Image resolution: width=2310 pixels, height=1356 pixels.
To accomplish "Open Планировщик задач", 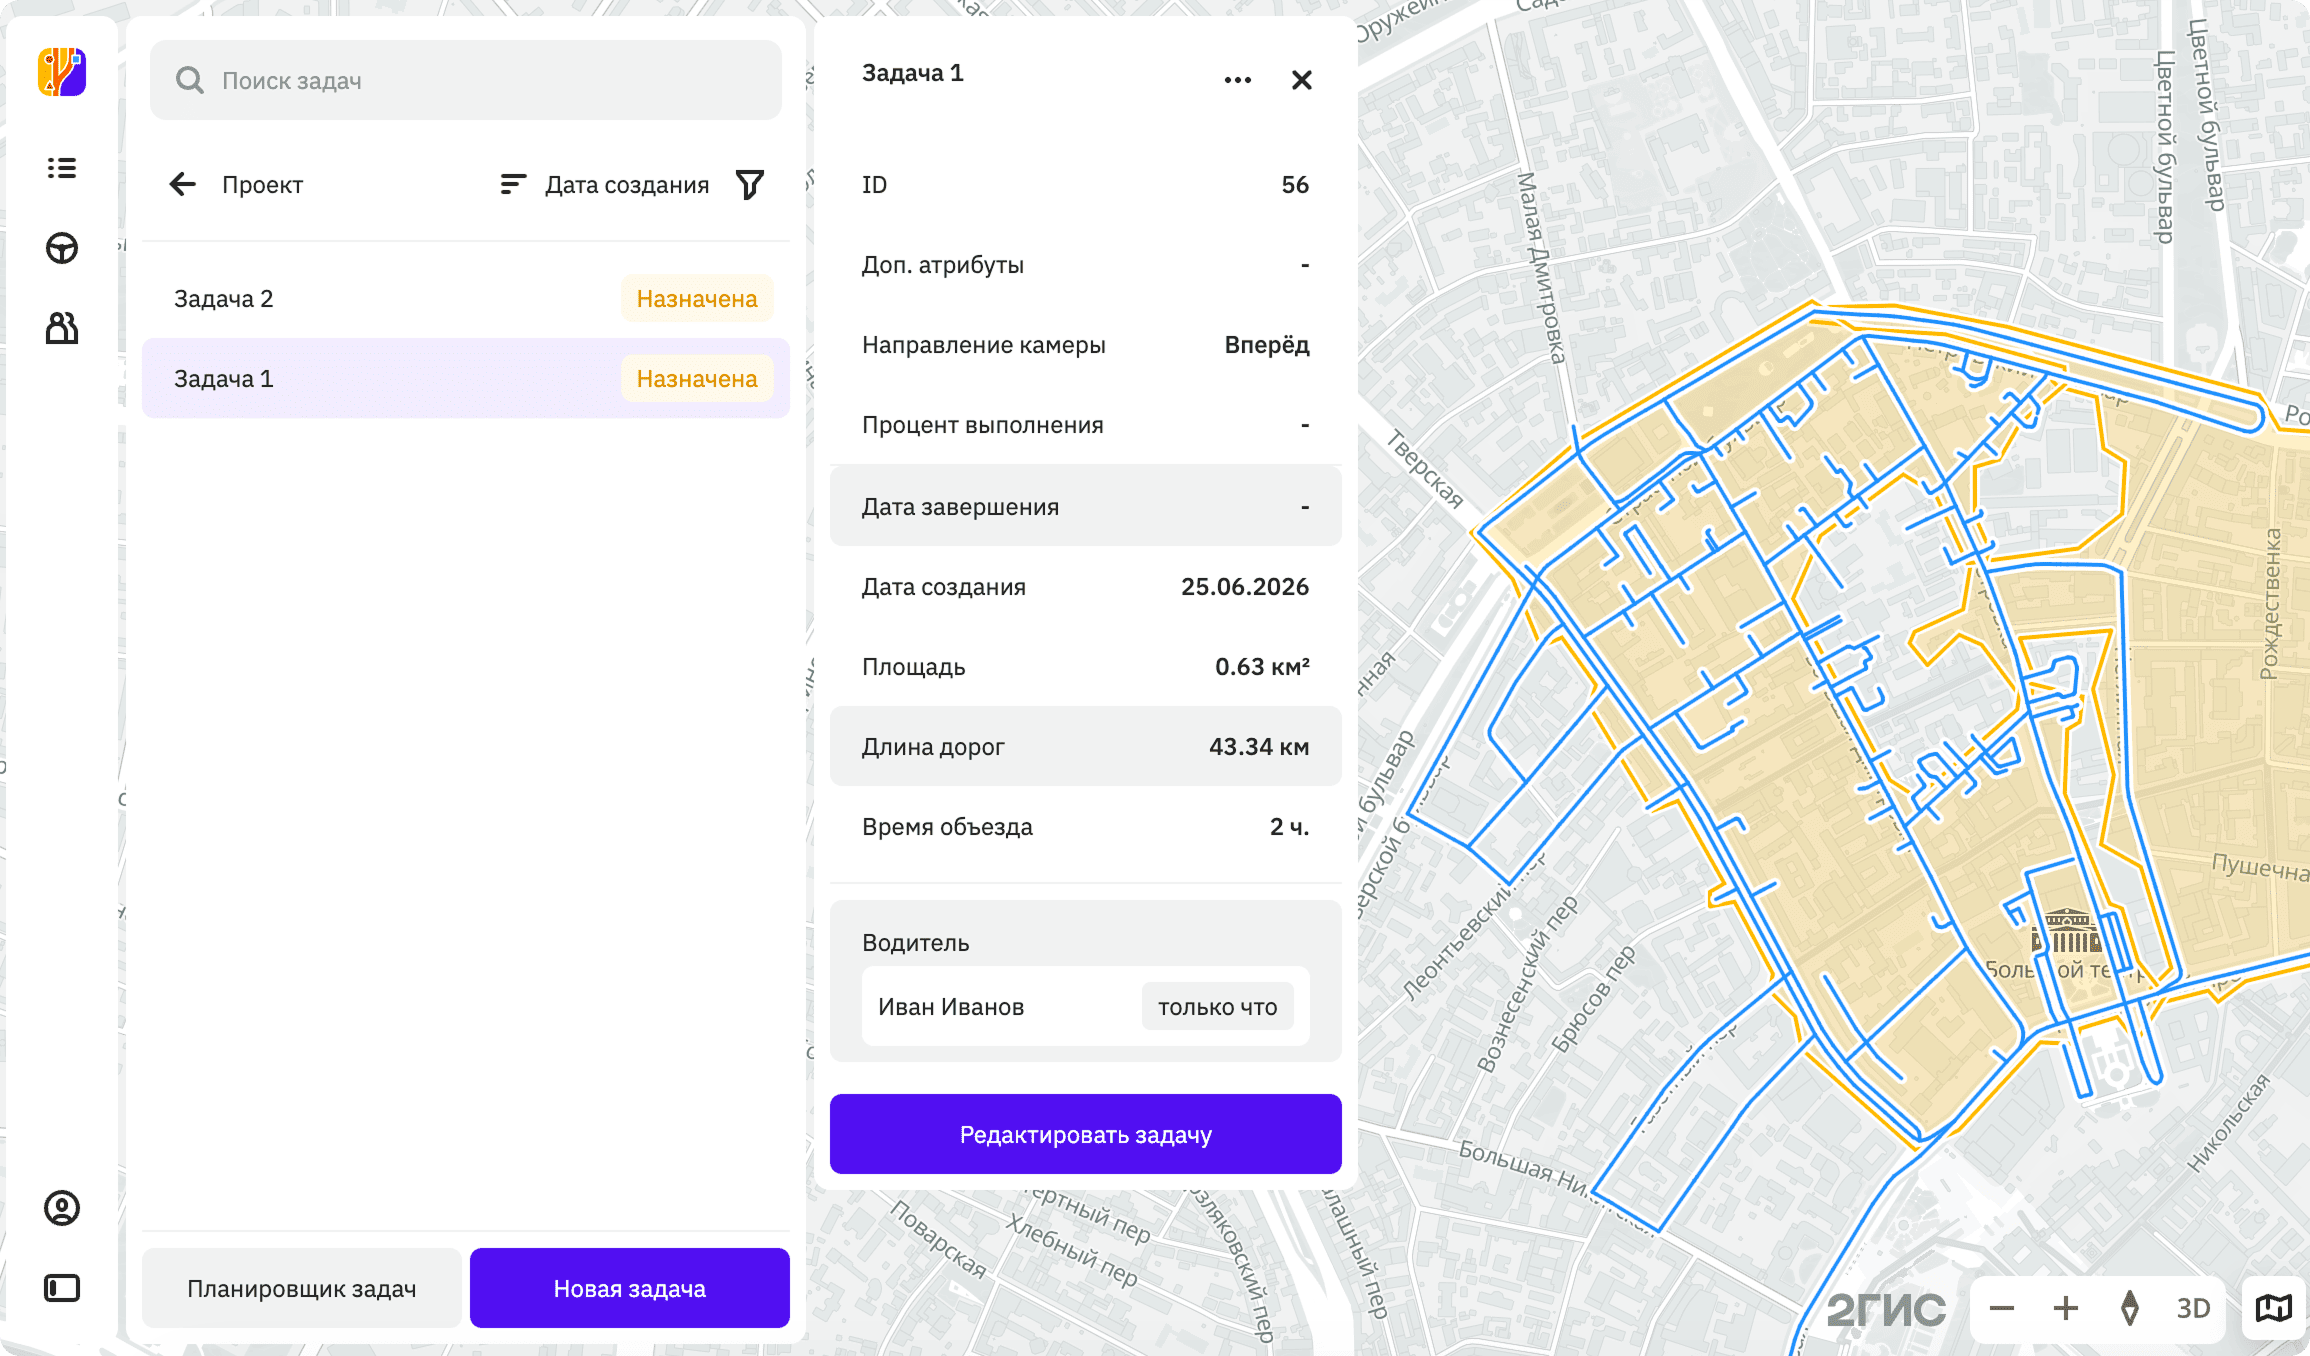I will (302, 1288).
